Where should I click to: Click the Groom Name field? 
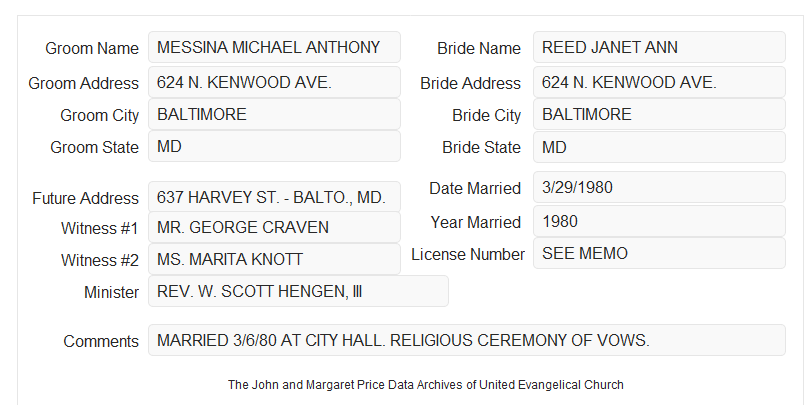274,47
